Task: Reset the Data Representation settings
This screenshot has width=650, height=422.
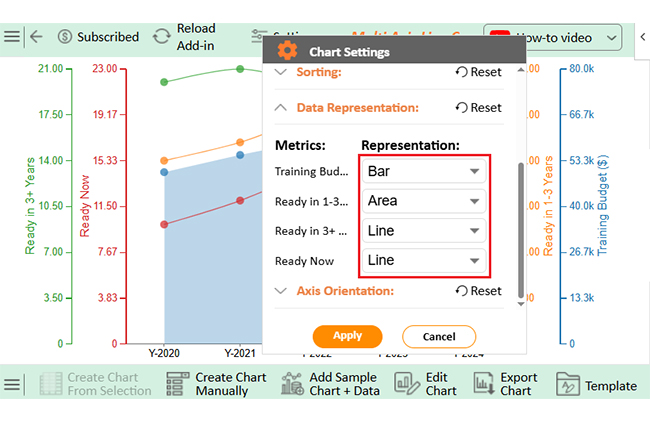Action: (x=478, y=108)
